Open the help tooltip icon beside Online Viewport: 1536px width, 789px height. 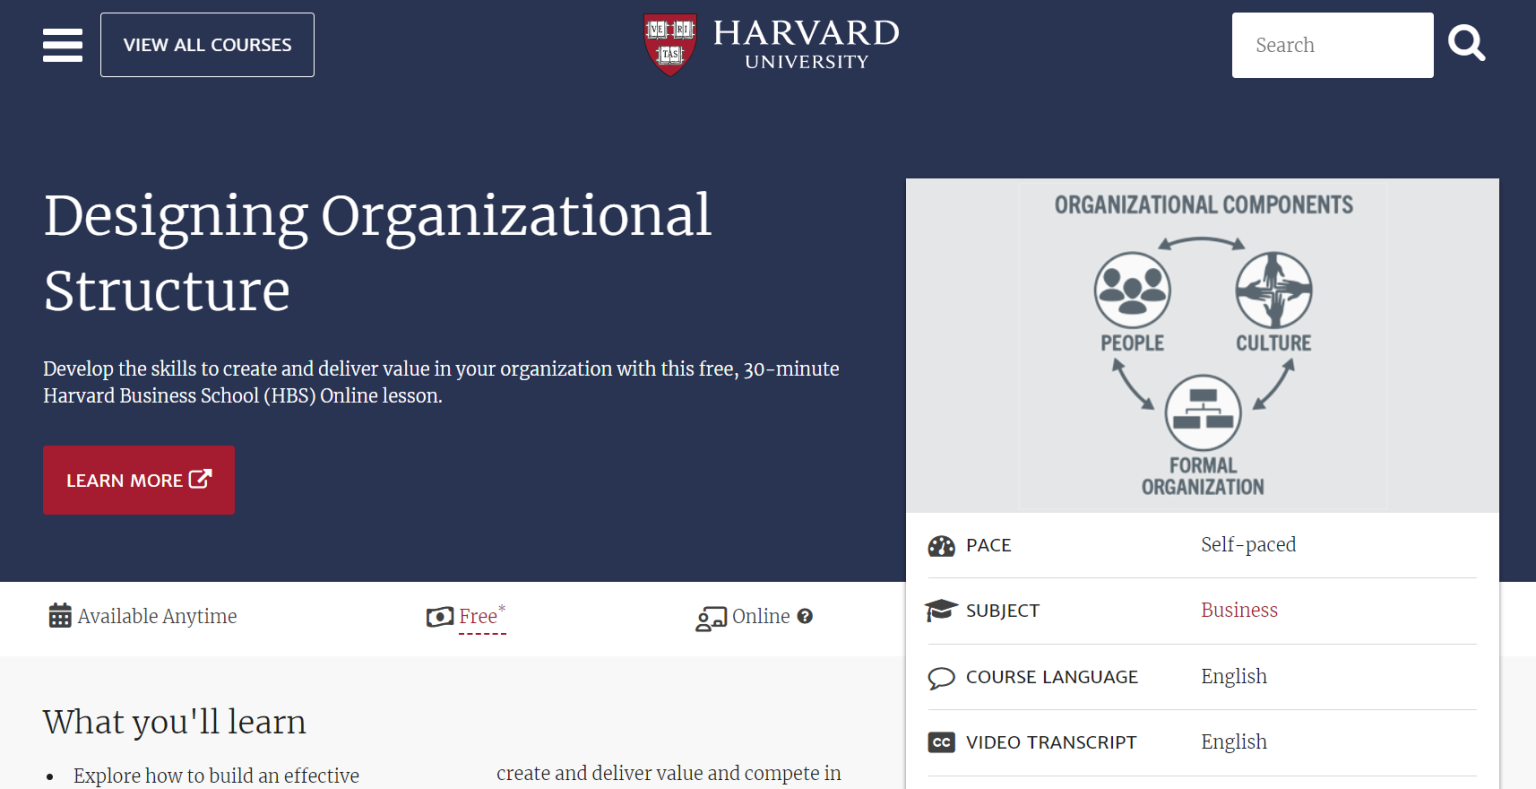point(805,616)
